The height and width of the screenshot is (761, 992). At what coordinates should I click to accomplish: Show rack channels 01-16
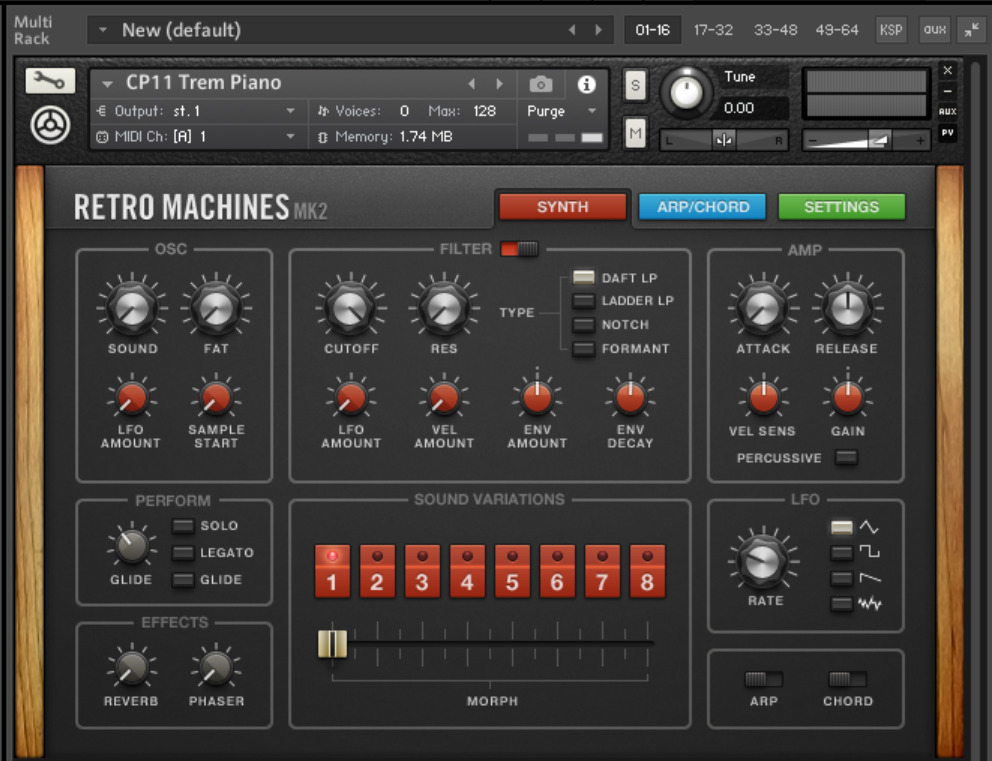click(652, 30)
